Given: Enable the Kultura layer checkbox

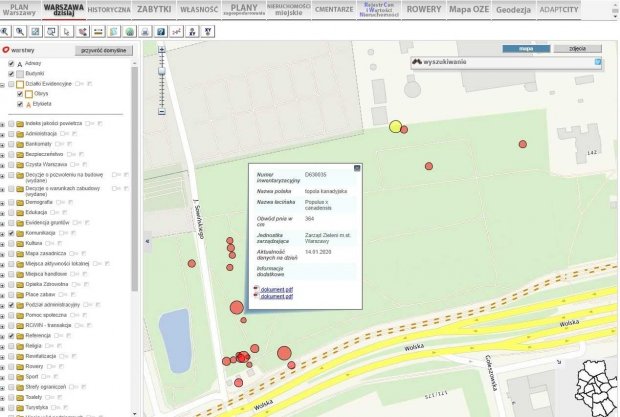Looking at the screenshot, I should [x=11, y=243].
